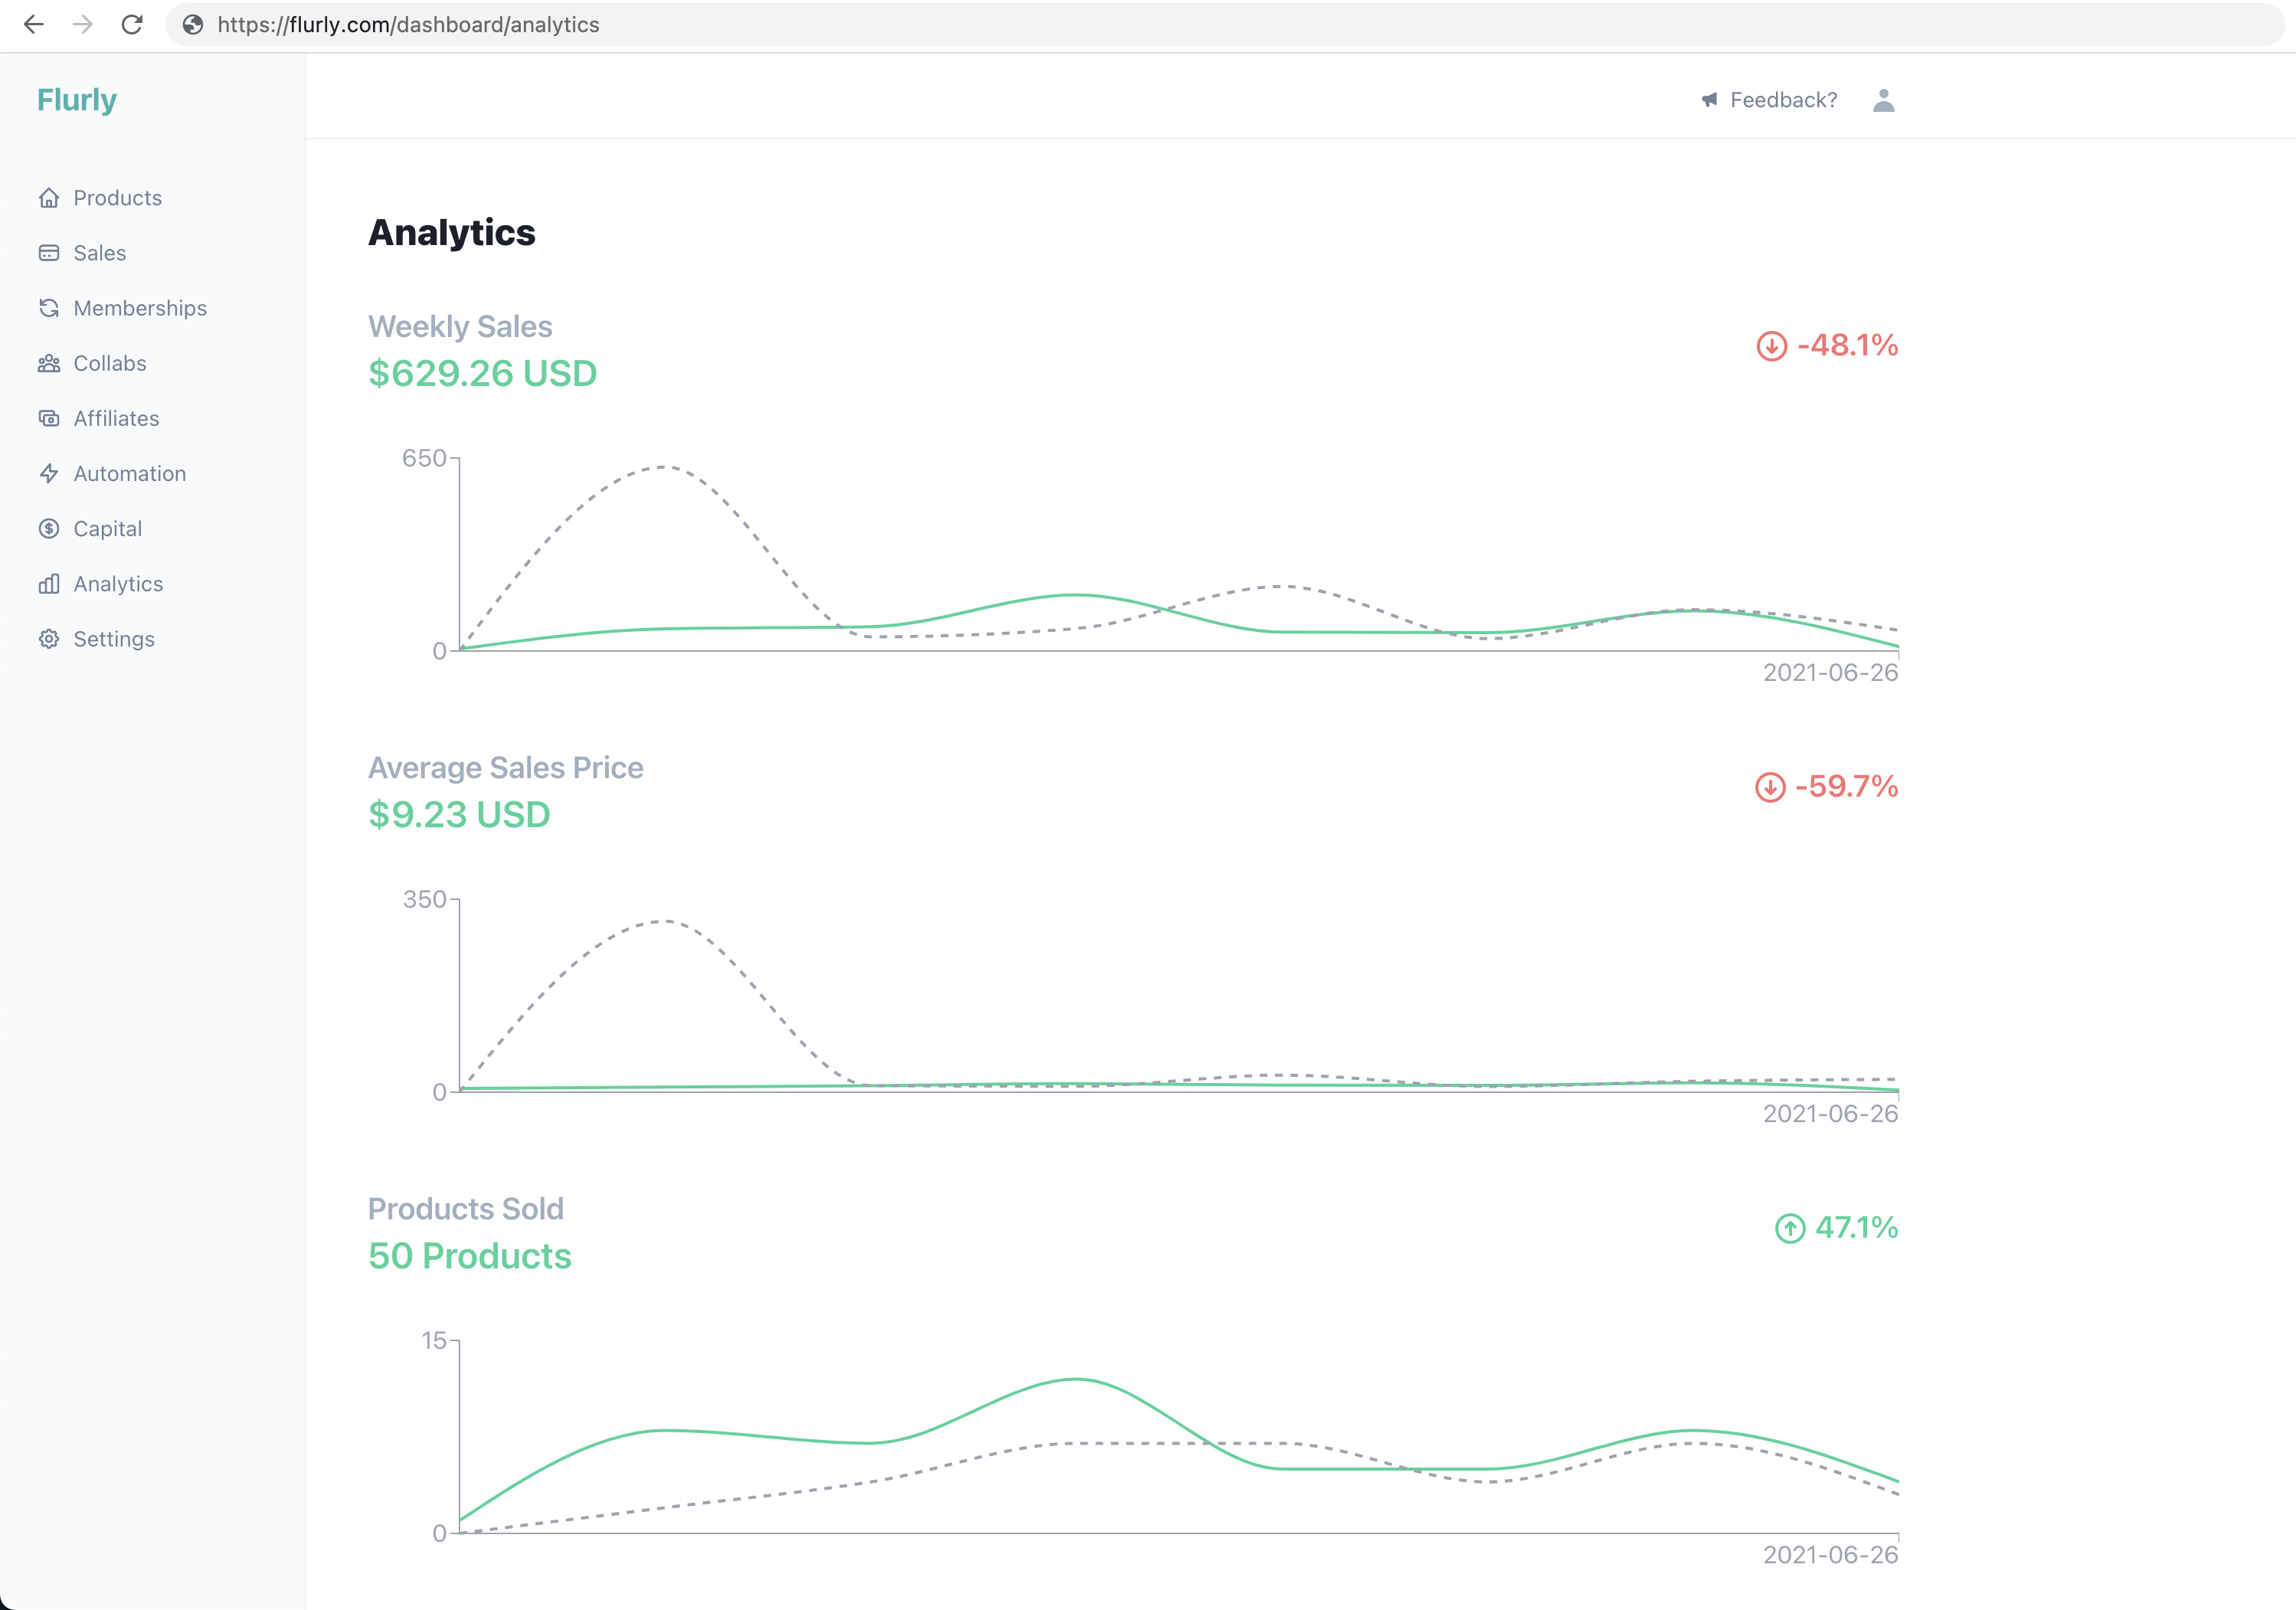
Task: Click the Feedback? button
Action: [1768, 100]
